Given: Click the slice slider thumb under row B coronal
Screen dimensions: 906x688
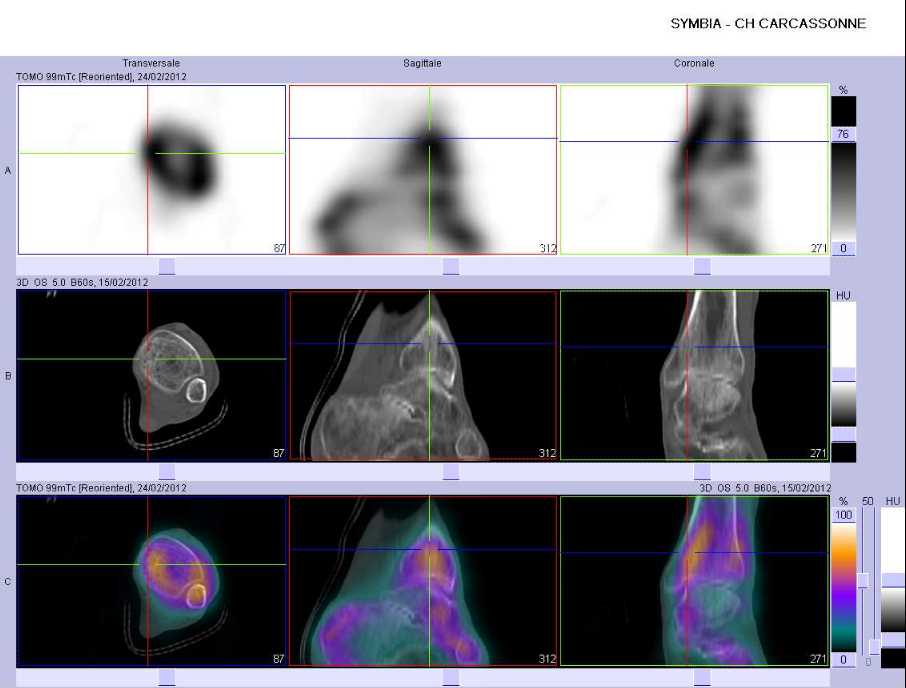Looking at the screenshot, I should [x=702, y=472].
